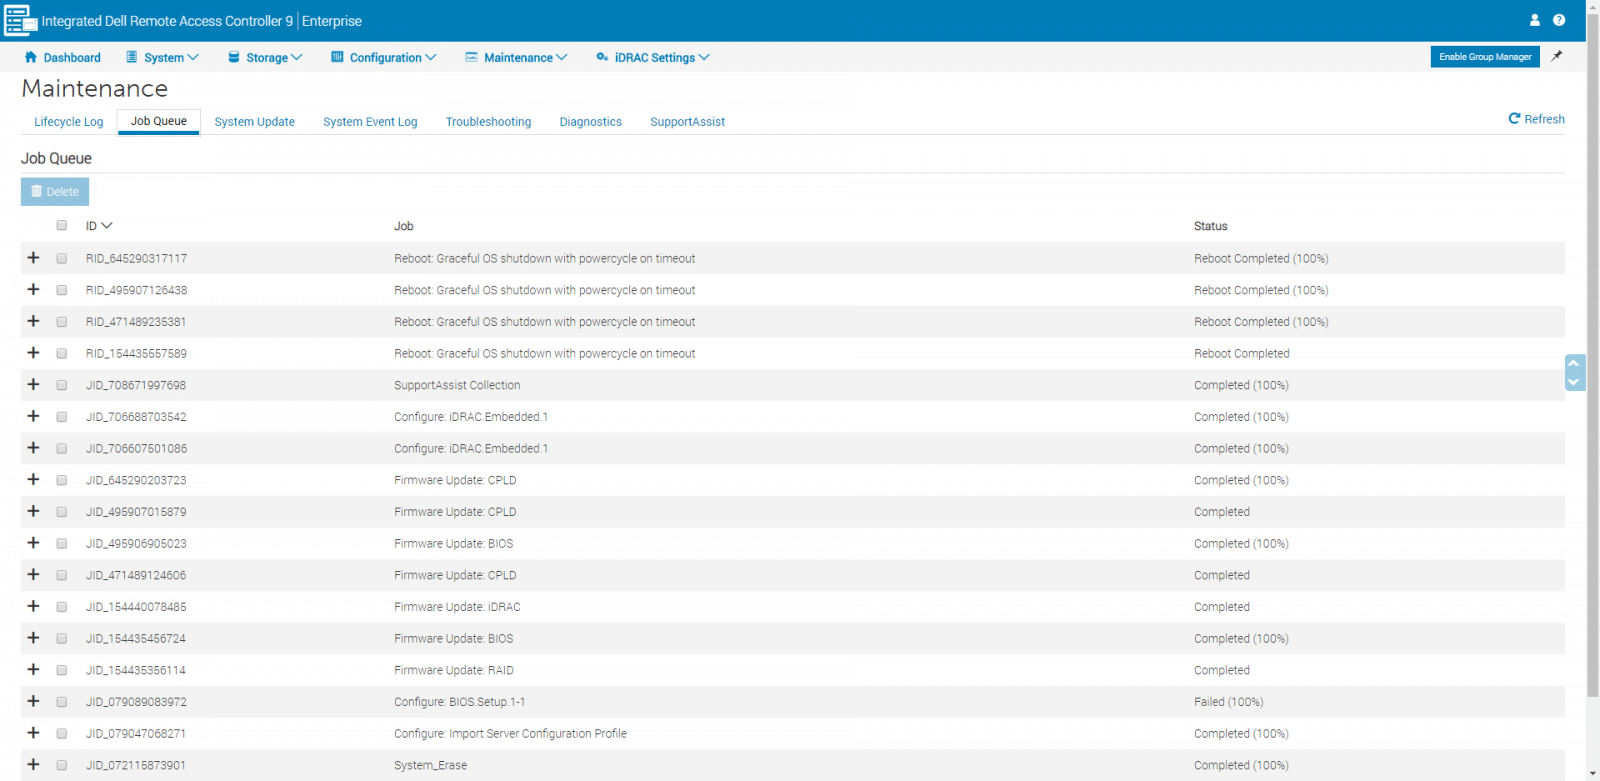Image resolution: width=1600 pixels, height=781 pixels.
Task: Click Enable Group Manager button
Action: [x=1485, y=57]
